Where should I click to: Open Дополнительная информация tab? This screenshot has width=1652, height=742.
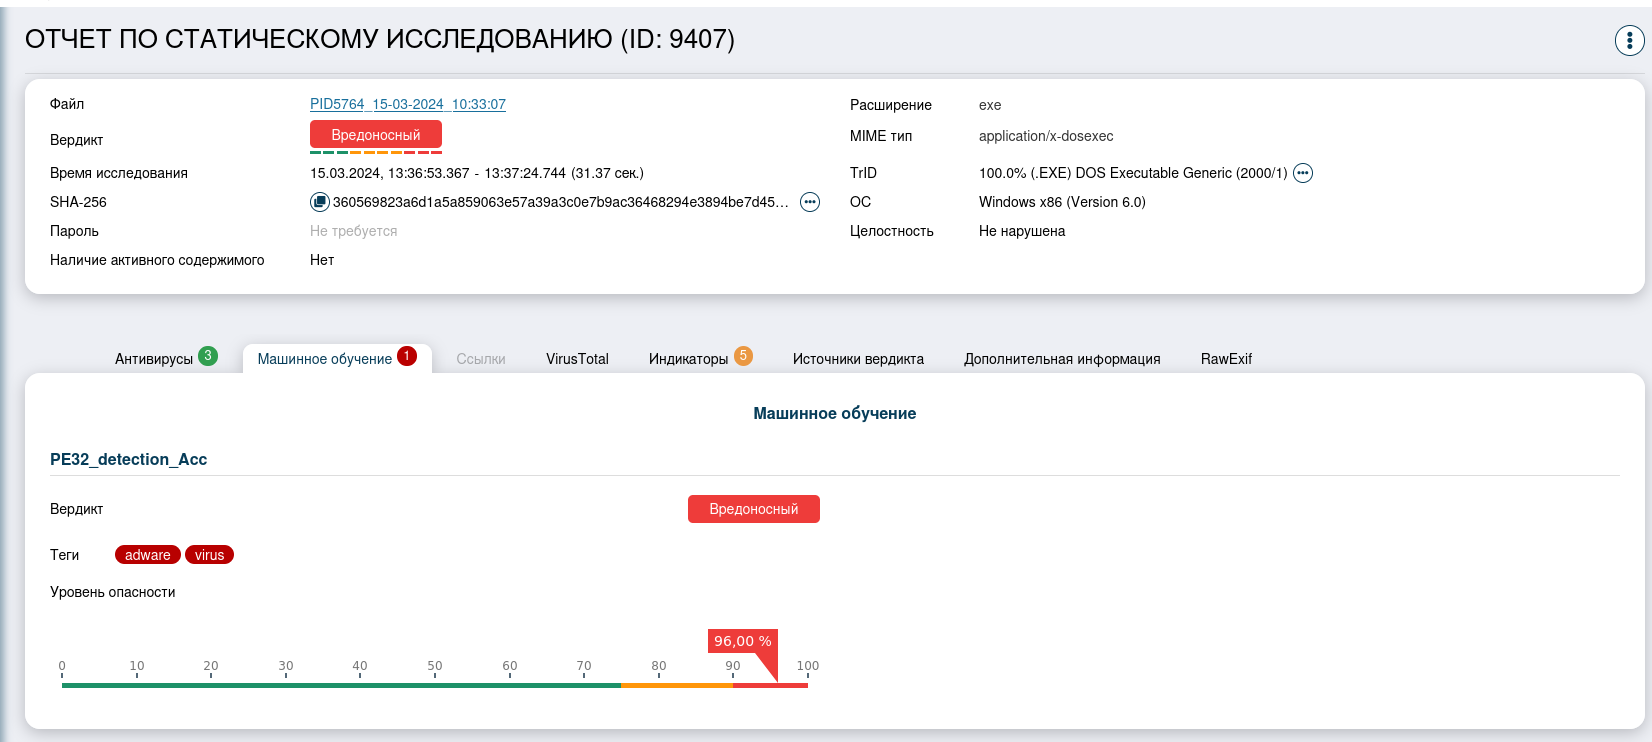[1062, 359]
